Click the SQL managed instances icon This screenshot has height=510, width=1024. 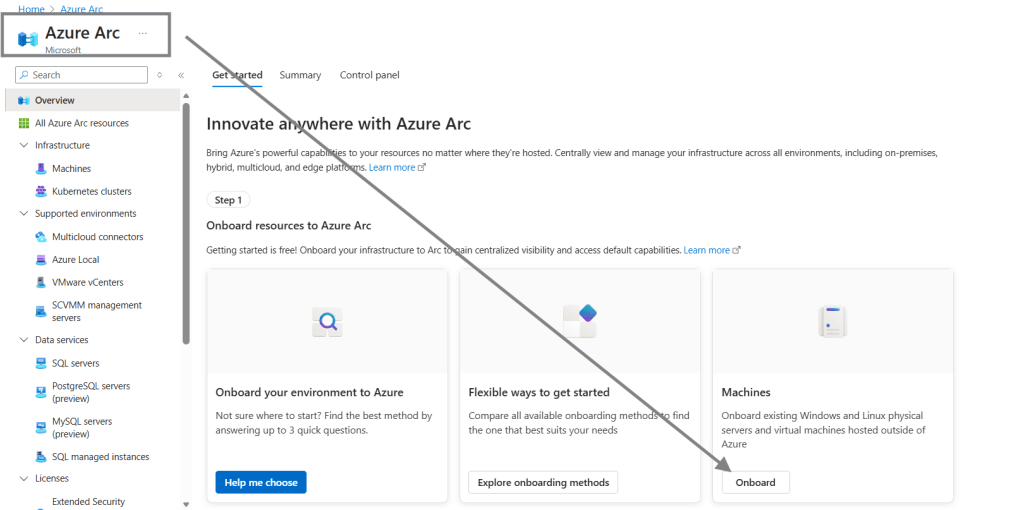click(x=41, y=457)
